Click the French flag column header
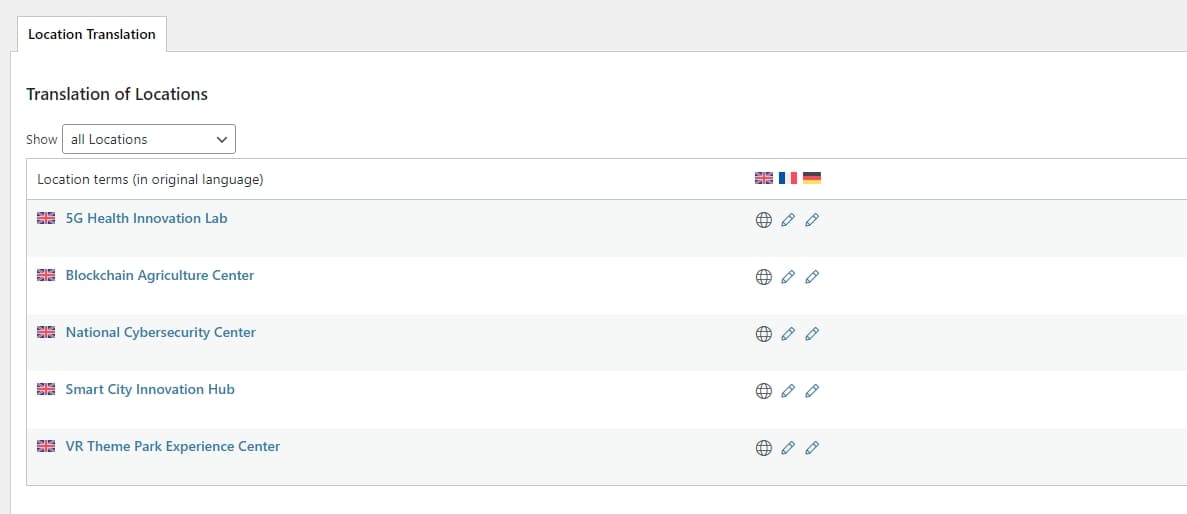This screenshot has height=514, width=1187. [788, 178]
